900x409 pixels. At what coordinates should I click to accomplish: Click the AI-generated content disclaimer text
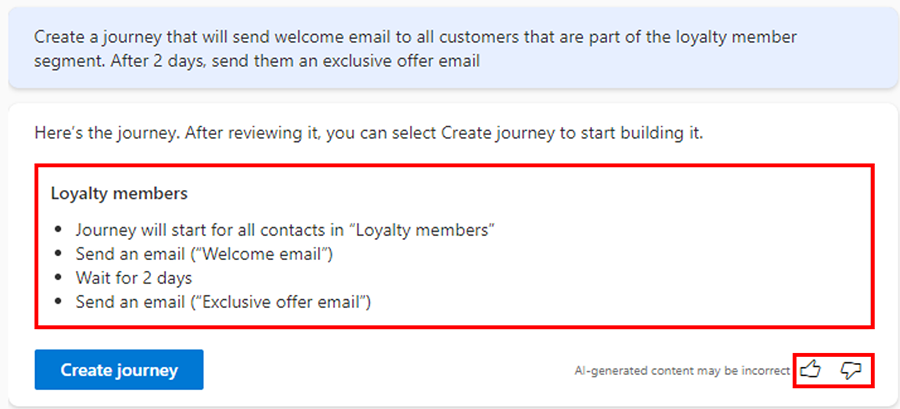681,371
